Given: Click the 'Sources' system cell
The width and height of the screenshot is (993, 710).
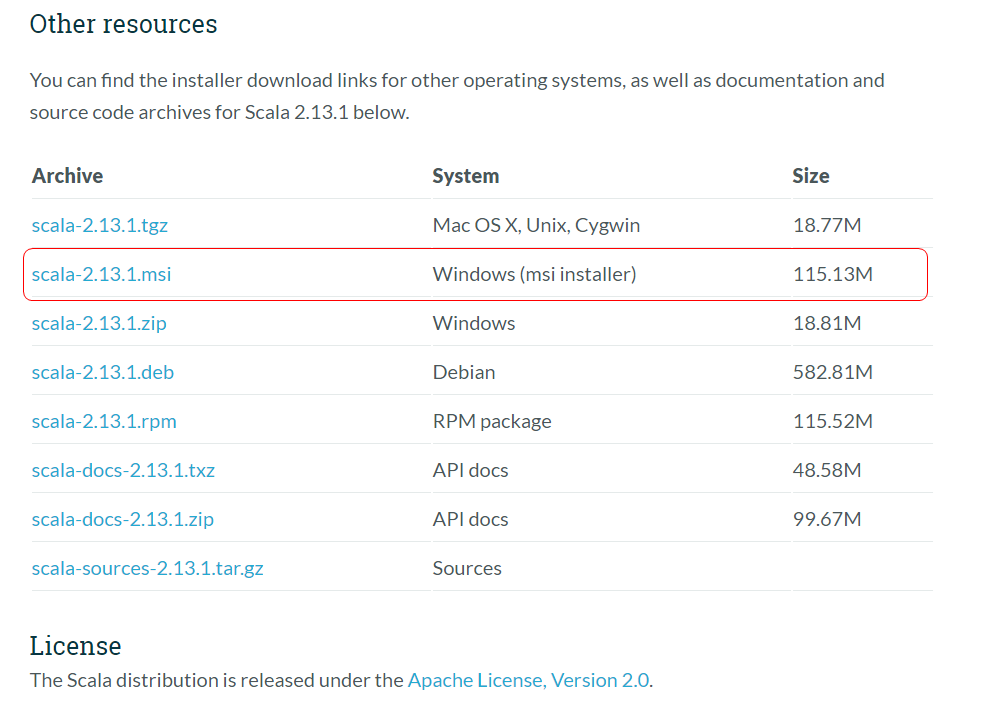Looking at the screenshot, I should click(467, 569).
